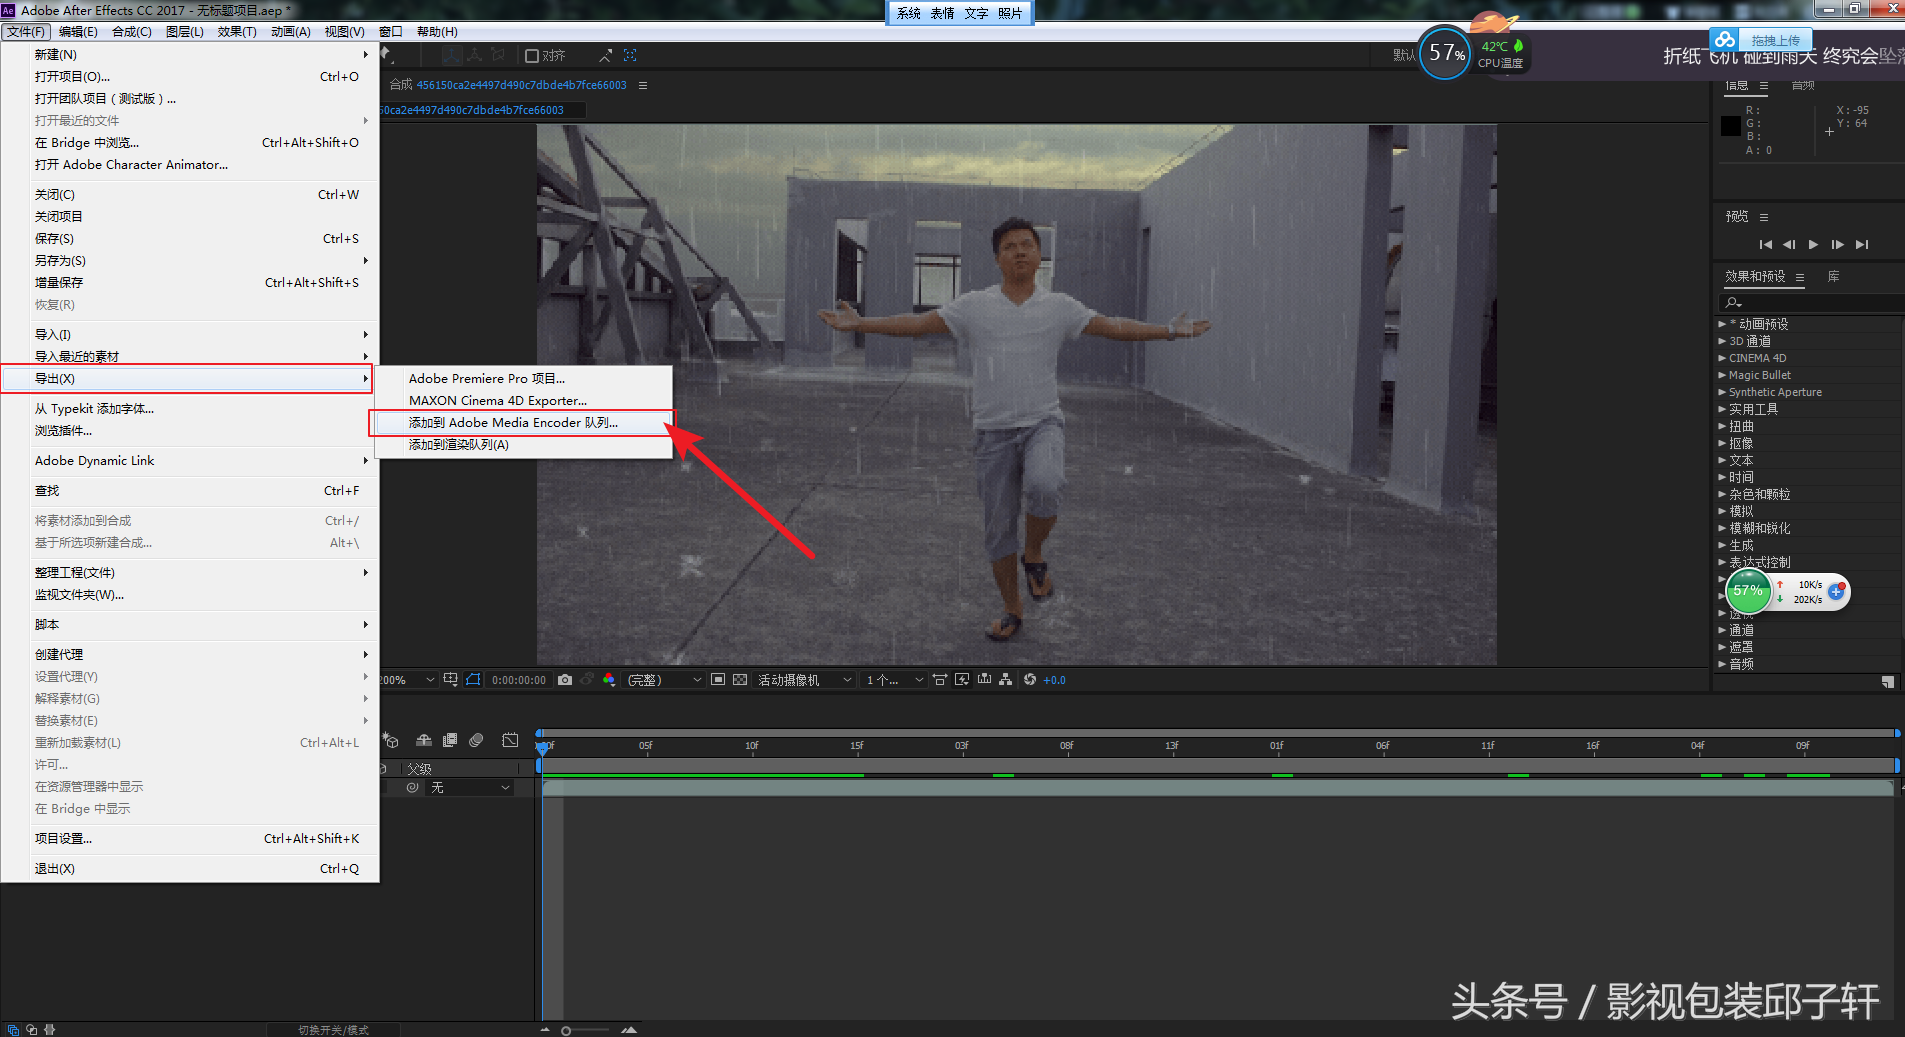1905x1037 pixels.
Task: Click the show channel RGB color icon
Action: [x=609, y=680]
